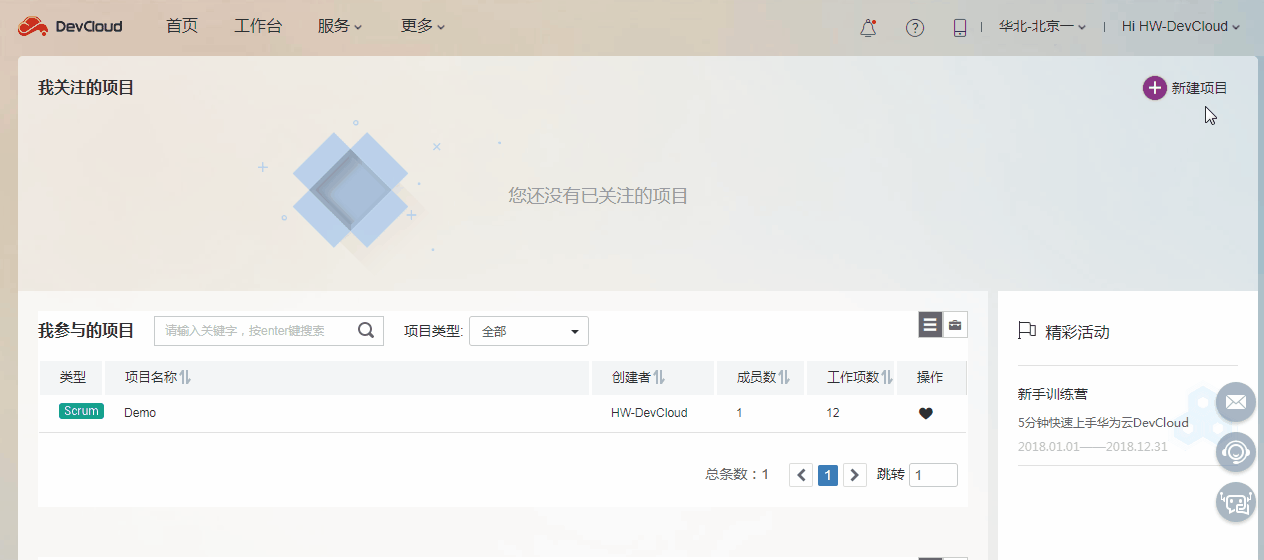Go to next page arrow
Image resolution: width=1264 pixels, height=560 pixels.
854,475
